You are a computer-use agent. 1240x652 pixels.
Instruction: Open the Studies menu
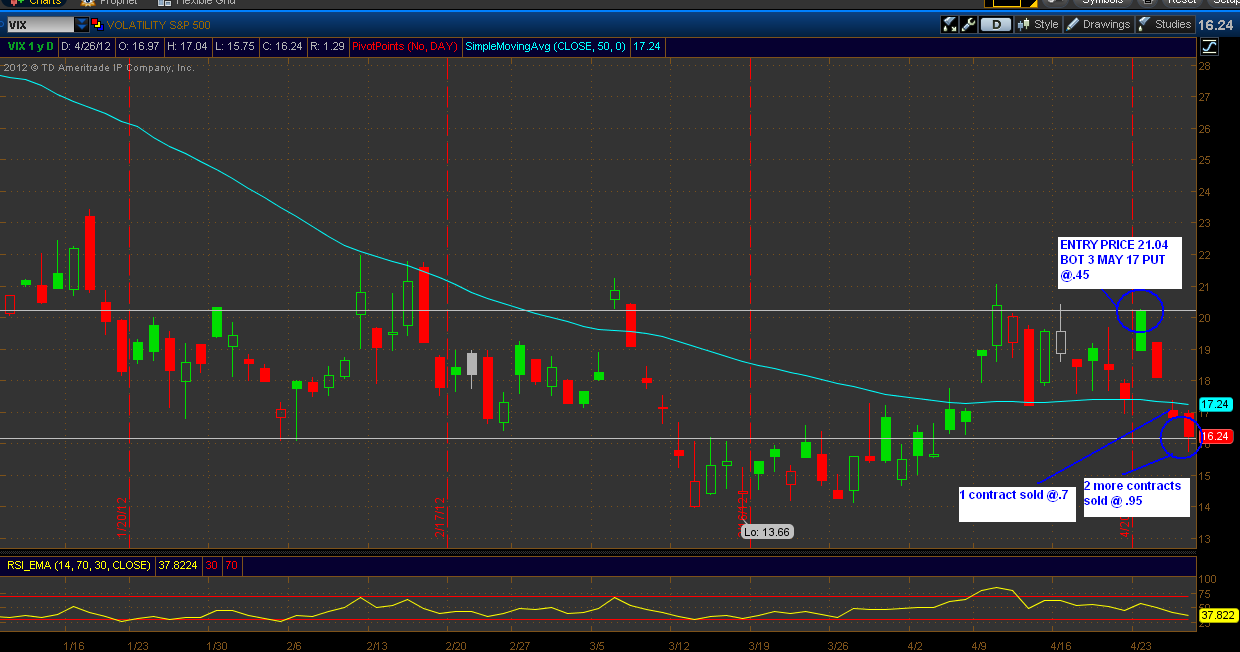(1165, 25)
